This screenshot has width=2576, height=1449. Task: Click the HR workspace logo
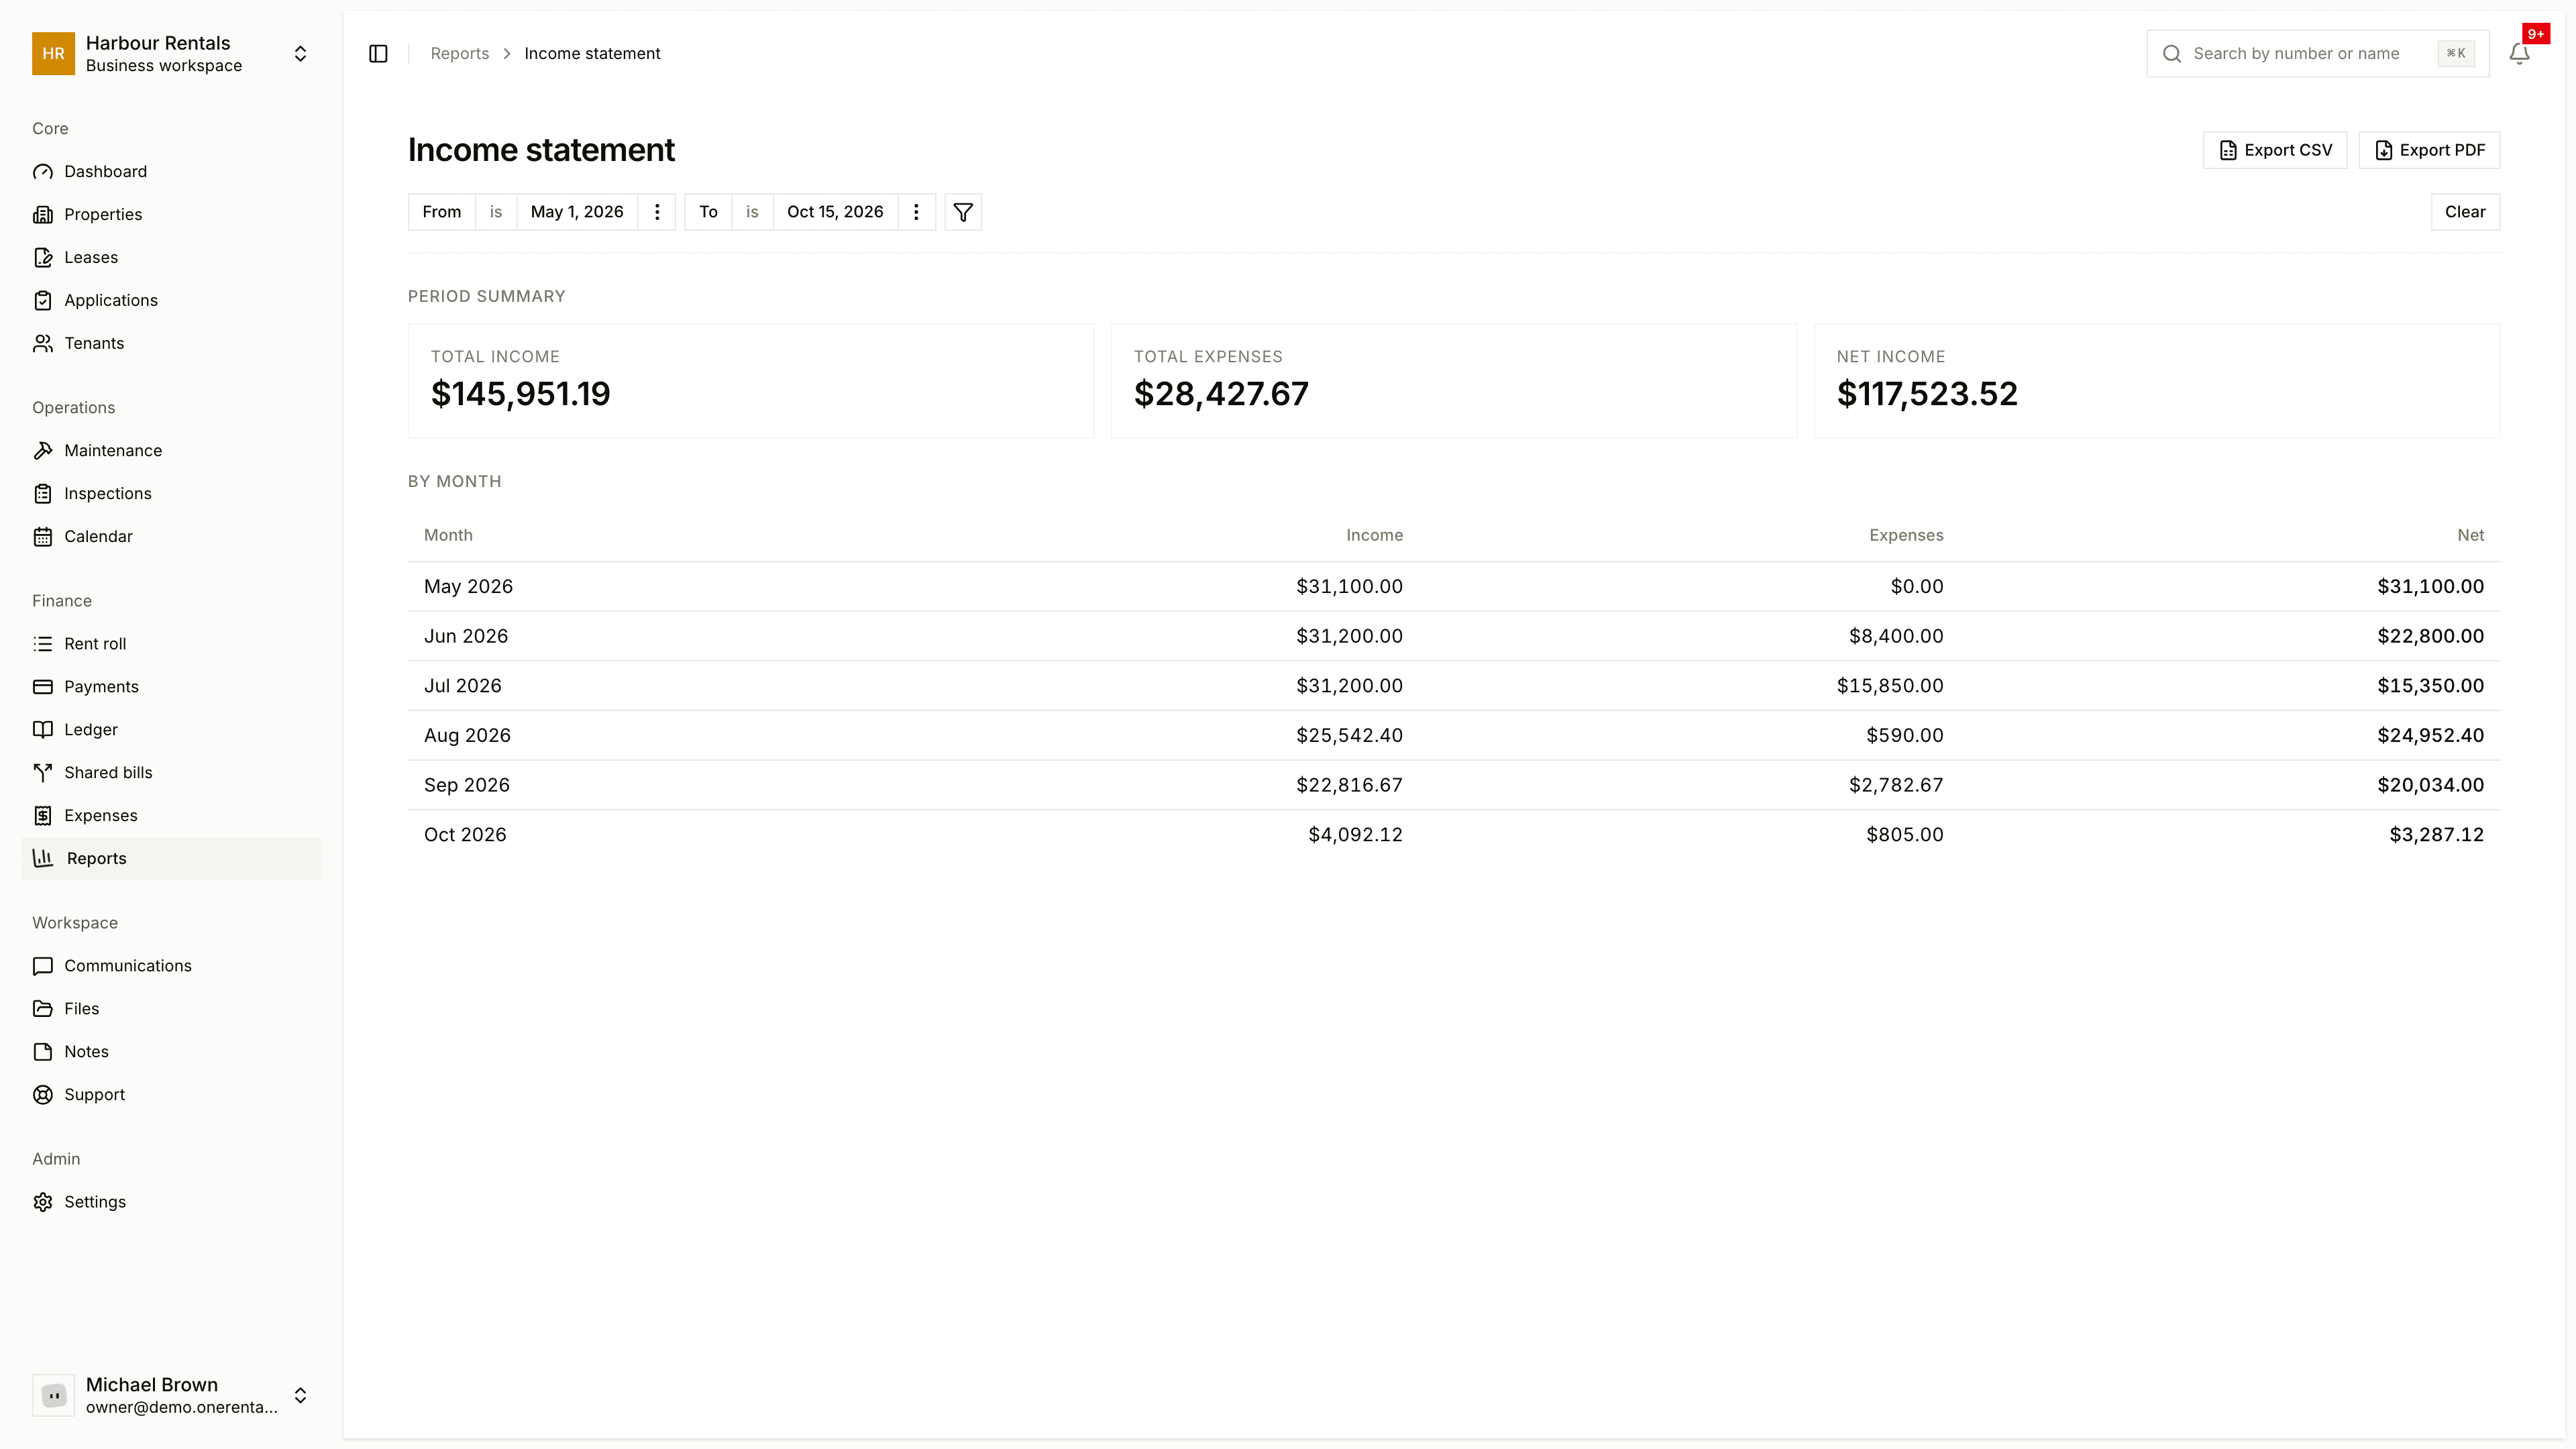[x=53, y=54]
